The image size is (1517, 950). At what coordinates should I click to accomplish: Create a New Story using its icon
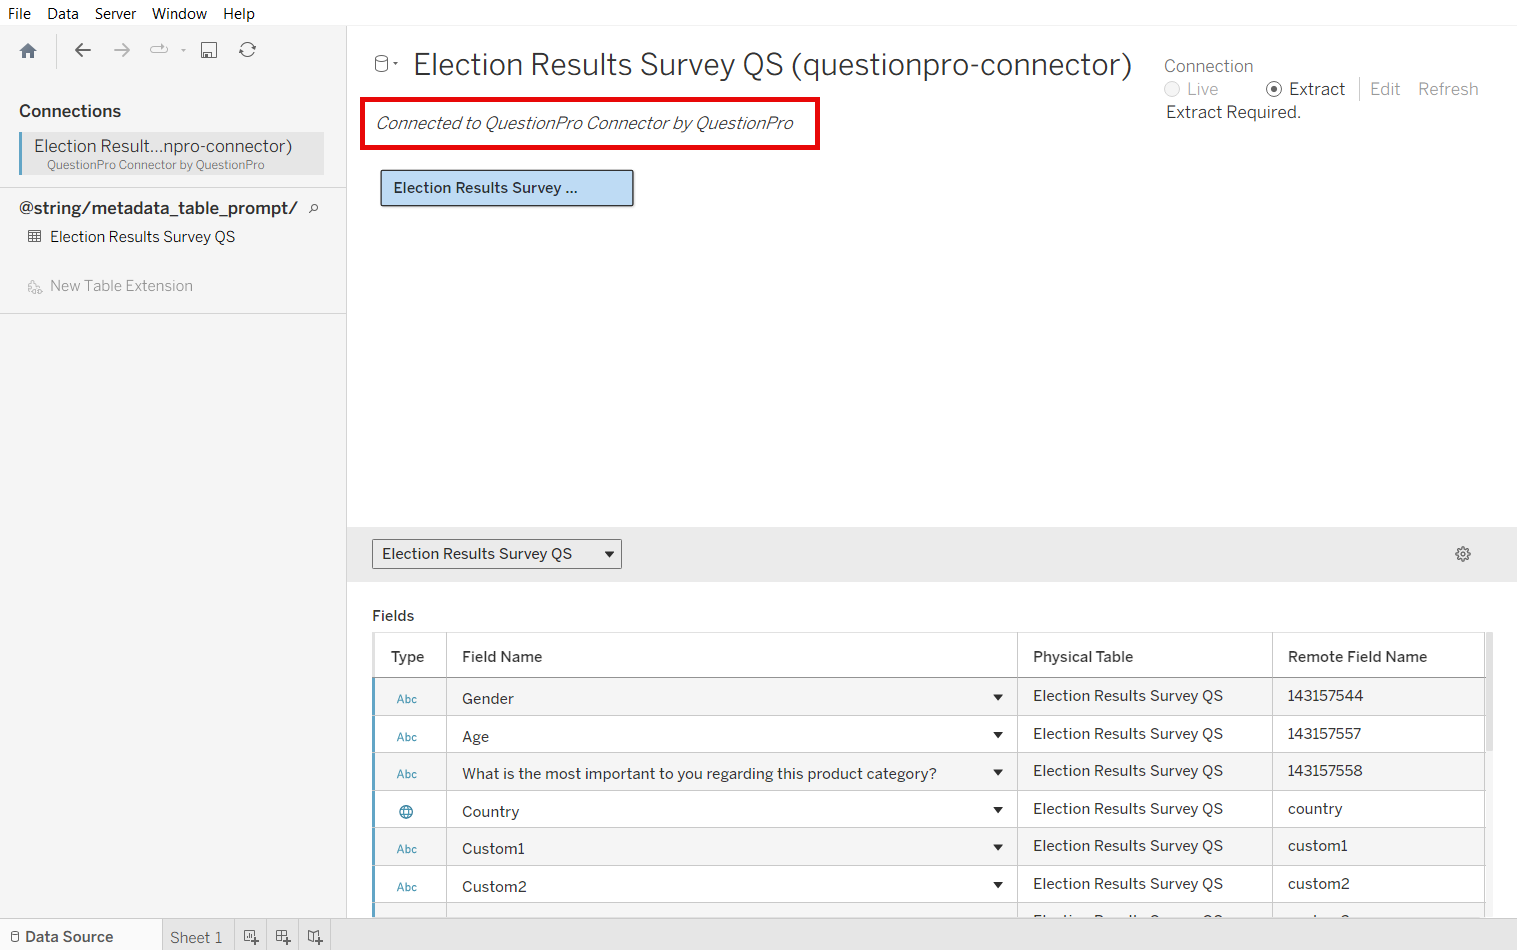(315, 935)
